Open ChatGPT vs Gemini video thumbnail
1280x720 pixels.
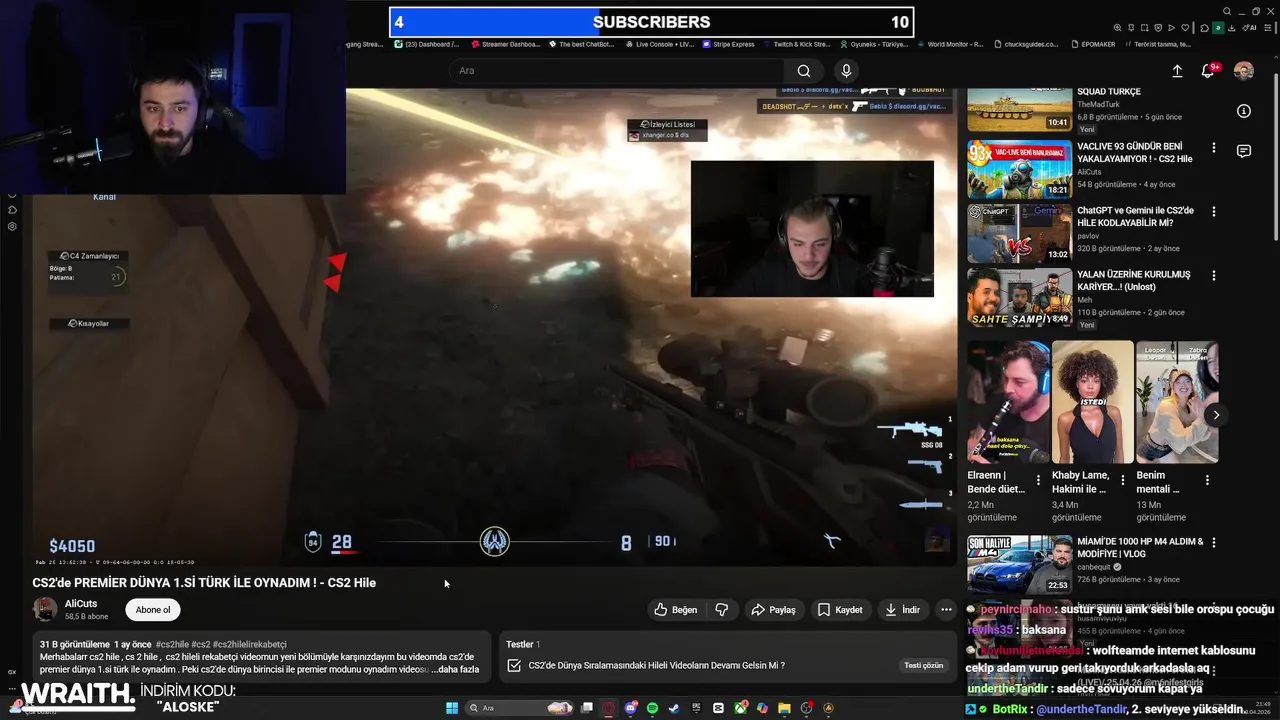(x=1019, y=233)
